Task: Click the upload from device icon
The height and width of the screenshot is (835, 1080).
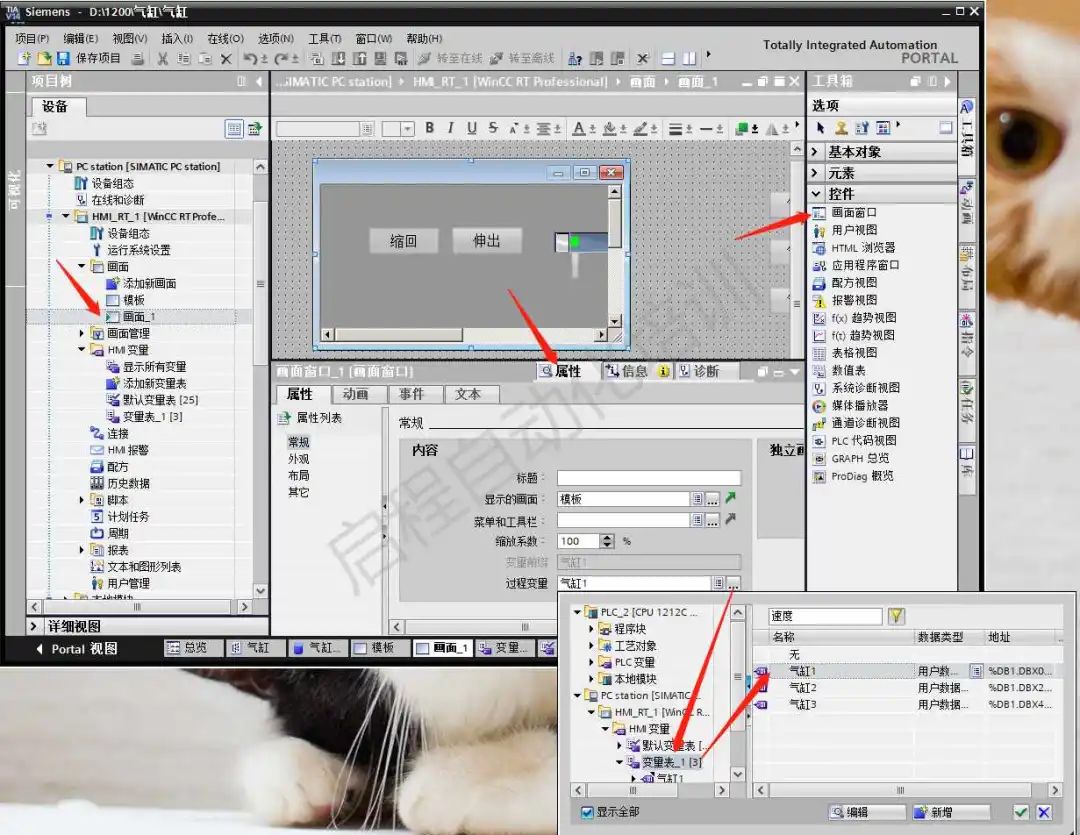Action: click(x=359, y=59)
